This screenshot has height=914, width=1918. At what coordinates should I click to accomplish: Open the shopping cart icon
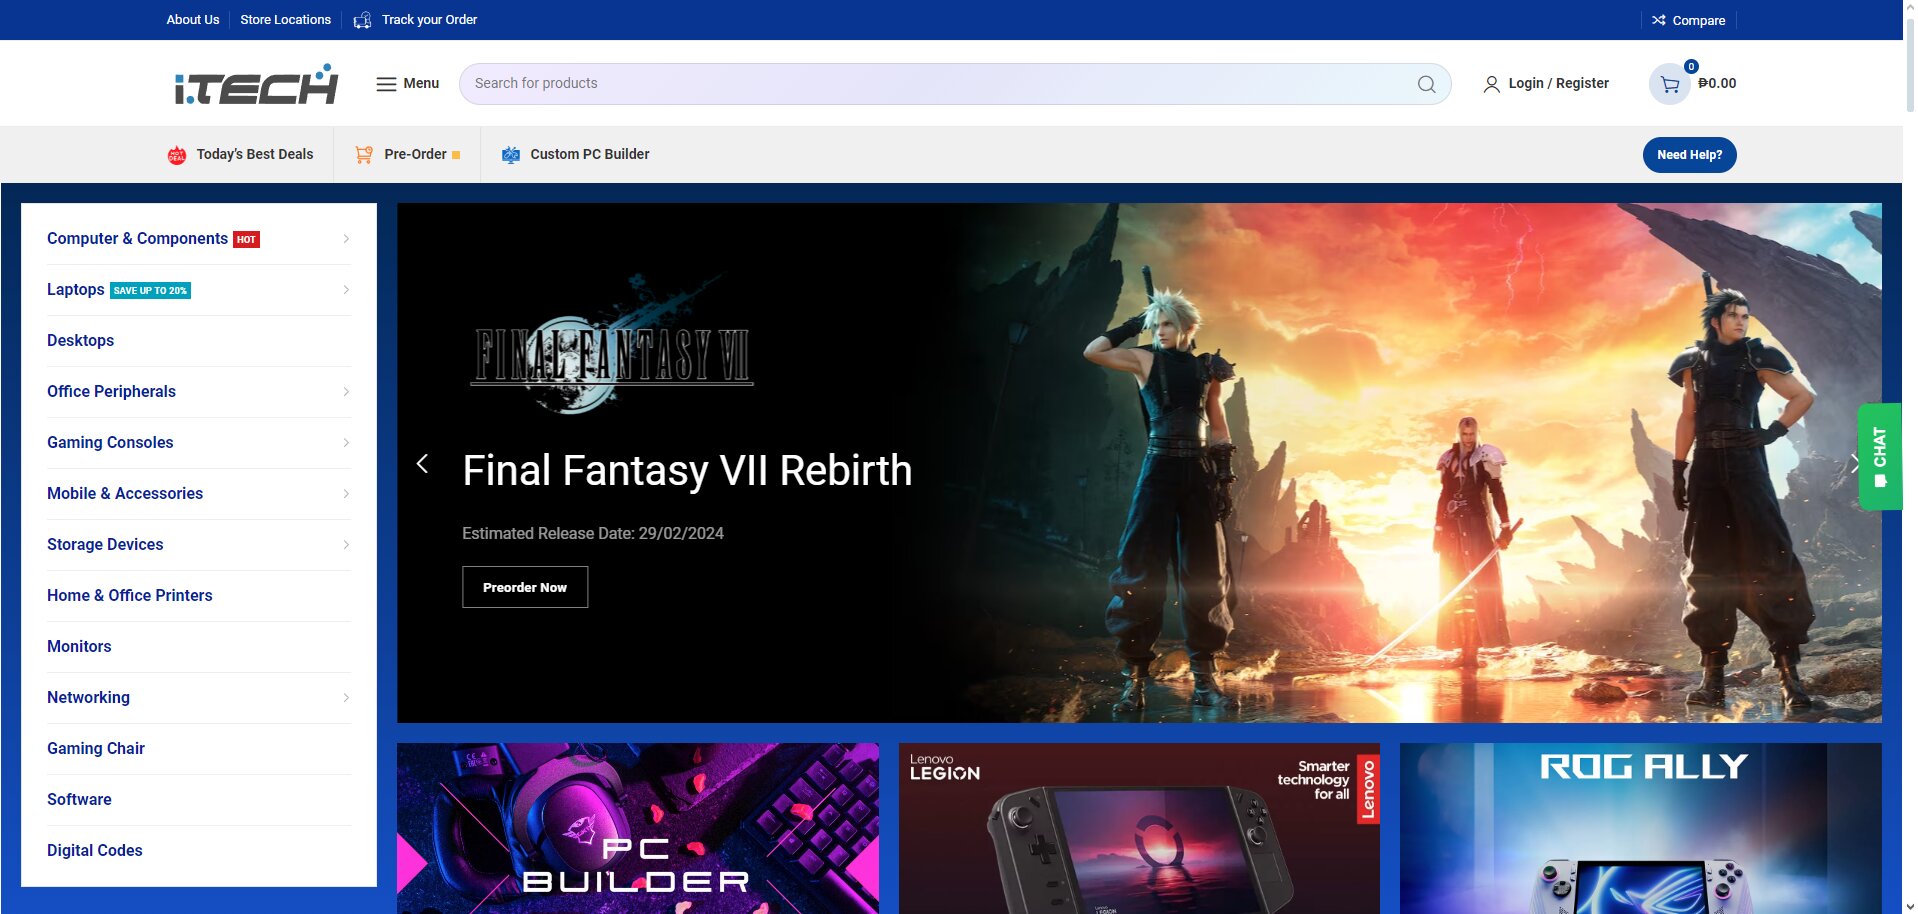(x=1669, y=84)
